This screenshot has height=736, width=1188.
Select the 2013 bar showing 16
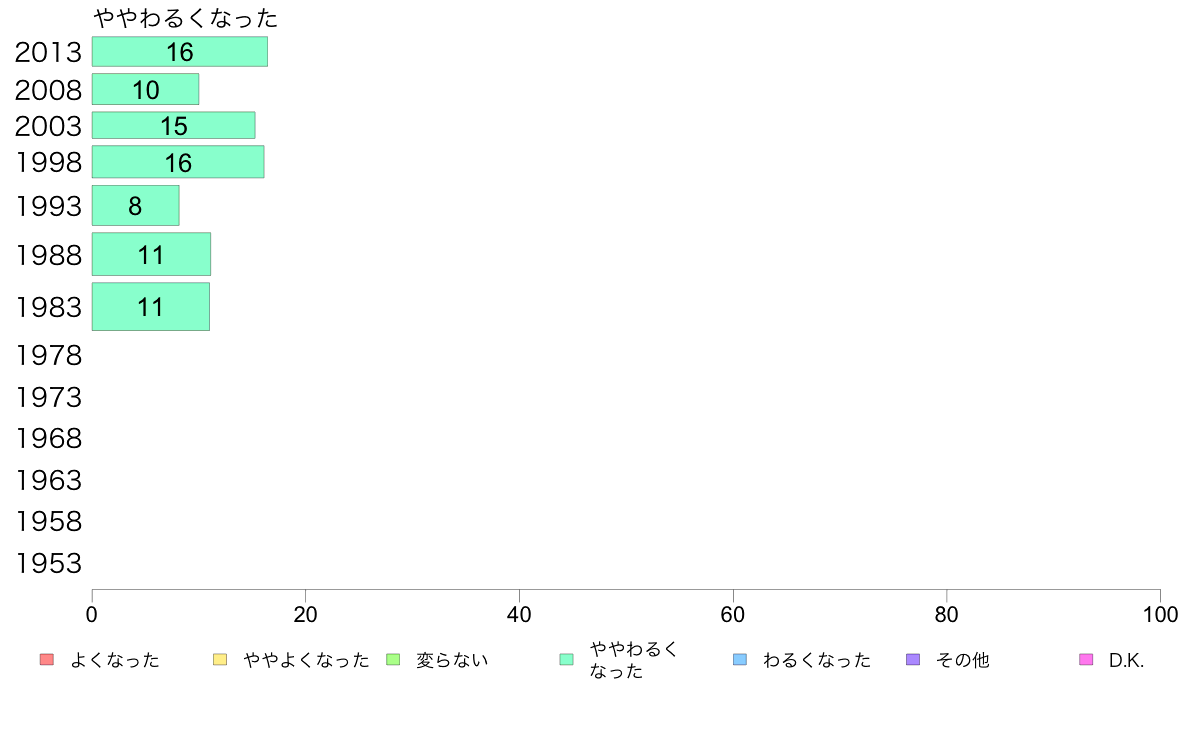tap(180, 52)
